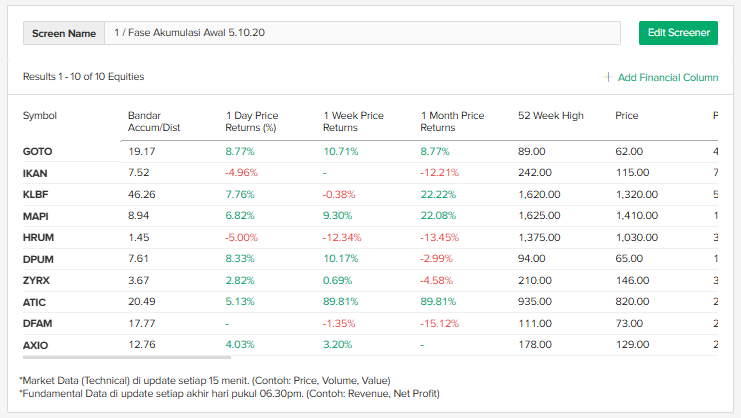
Task: Open the MAPI stock symbol
Action: 35,216
